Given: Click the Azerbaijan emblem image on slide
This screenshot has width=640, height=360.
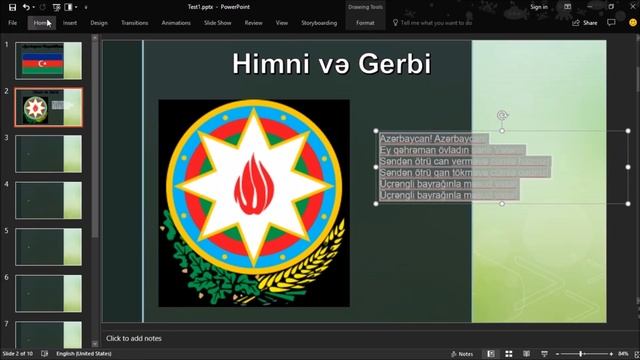Looking at the screenshot, I should (x=254, y=203).
